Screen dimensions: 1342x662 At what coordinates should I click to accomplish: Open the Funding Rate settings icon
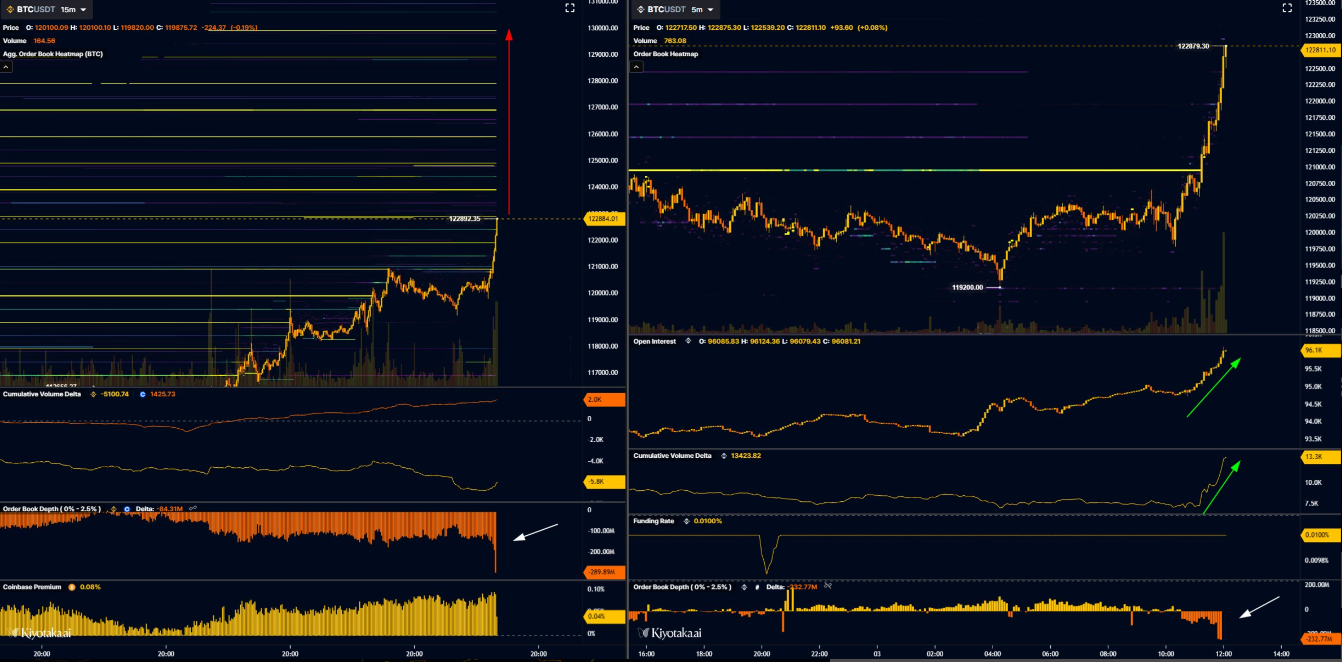coord(688,521)
